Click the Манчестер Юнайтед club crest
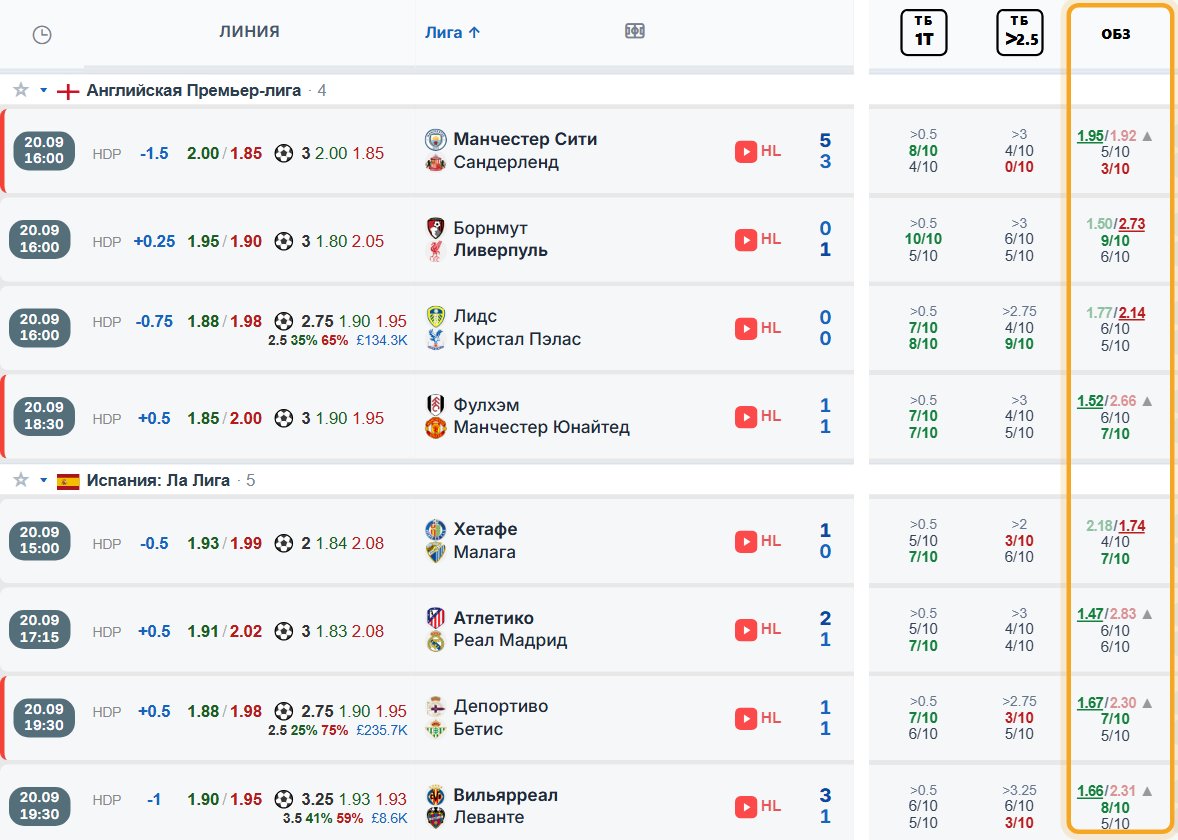Image resolution: width=1178 pixels, height=840 pixels. [436, 428]
